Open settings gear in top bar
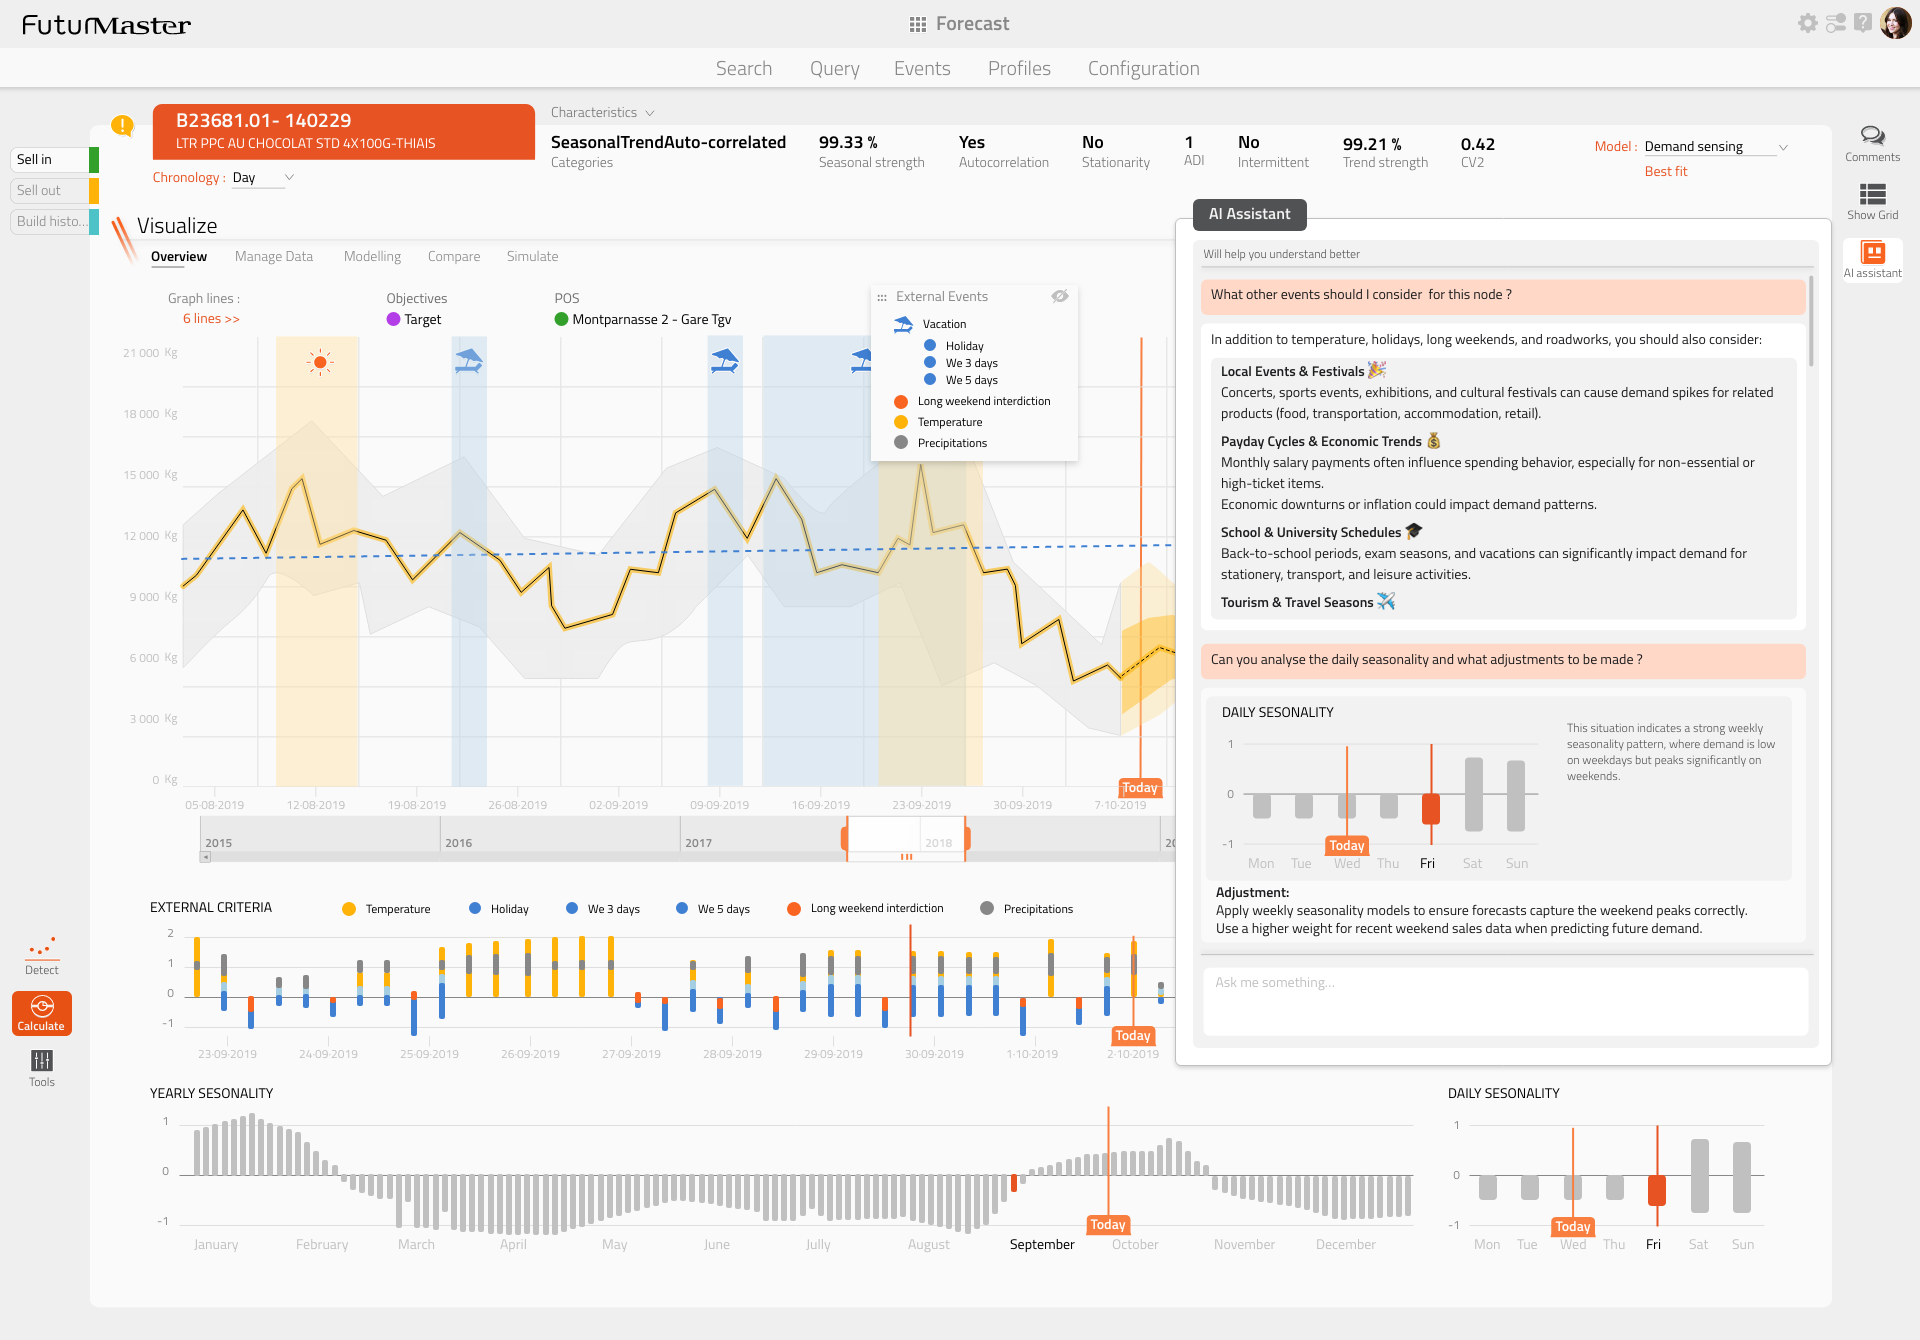This screenshot has height=1340, width=1920. [1807, 23]
